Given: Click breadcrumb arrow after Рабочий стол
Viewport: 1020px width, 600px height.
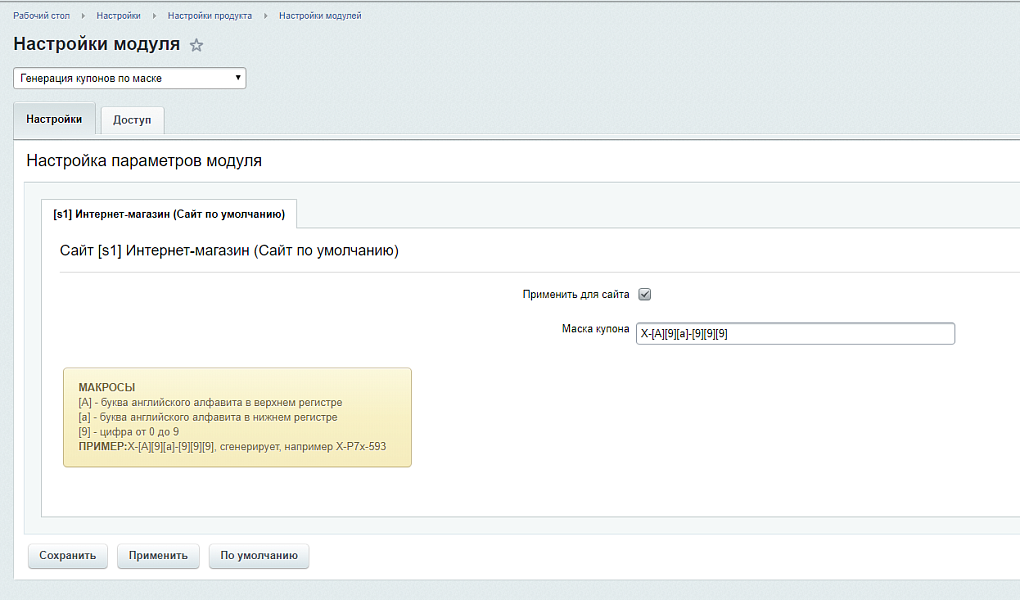Looking at the screenshot, I should pyautogui.click(x=83, y=16).
